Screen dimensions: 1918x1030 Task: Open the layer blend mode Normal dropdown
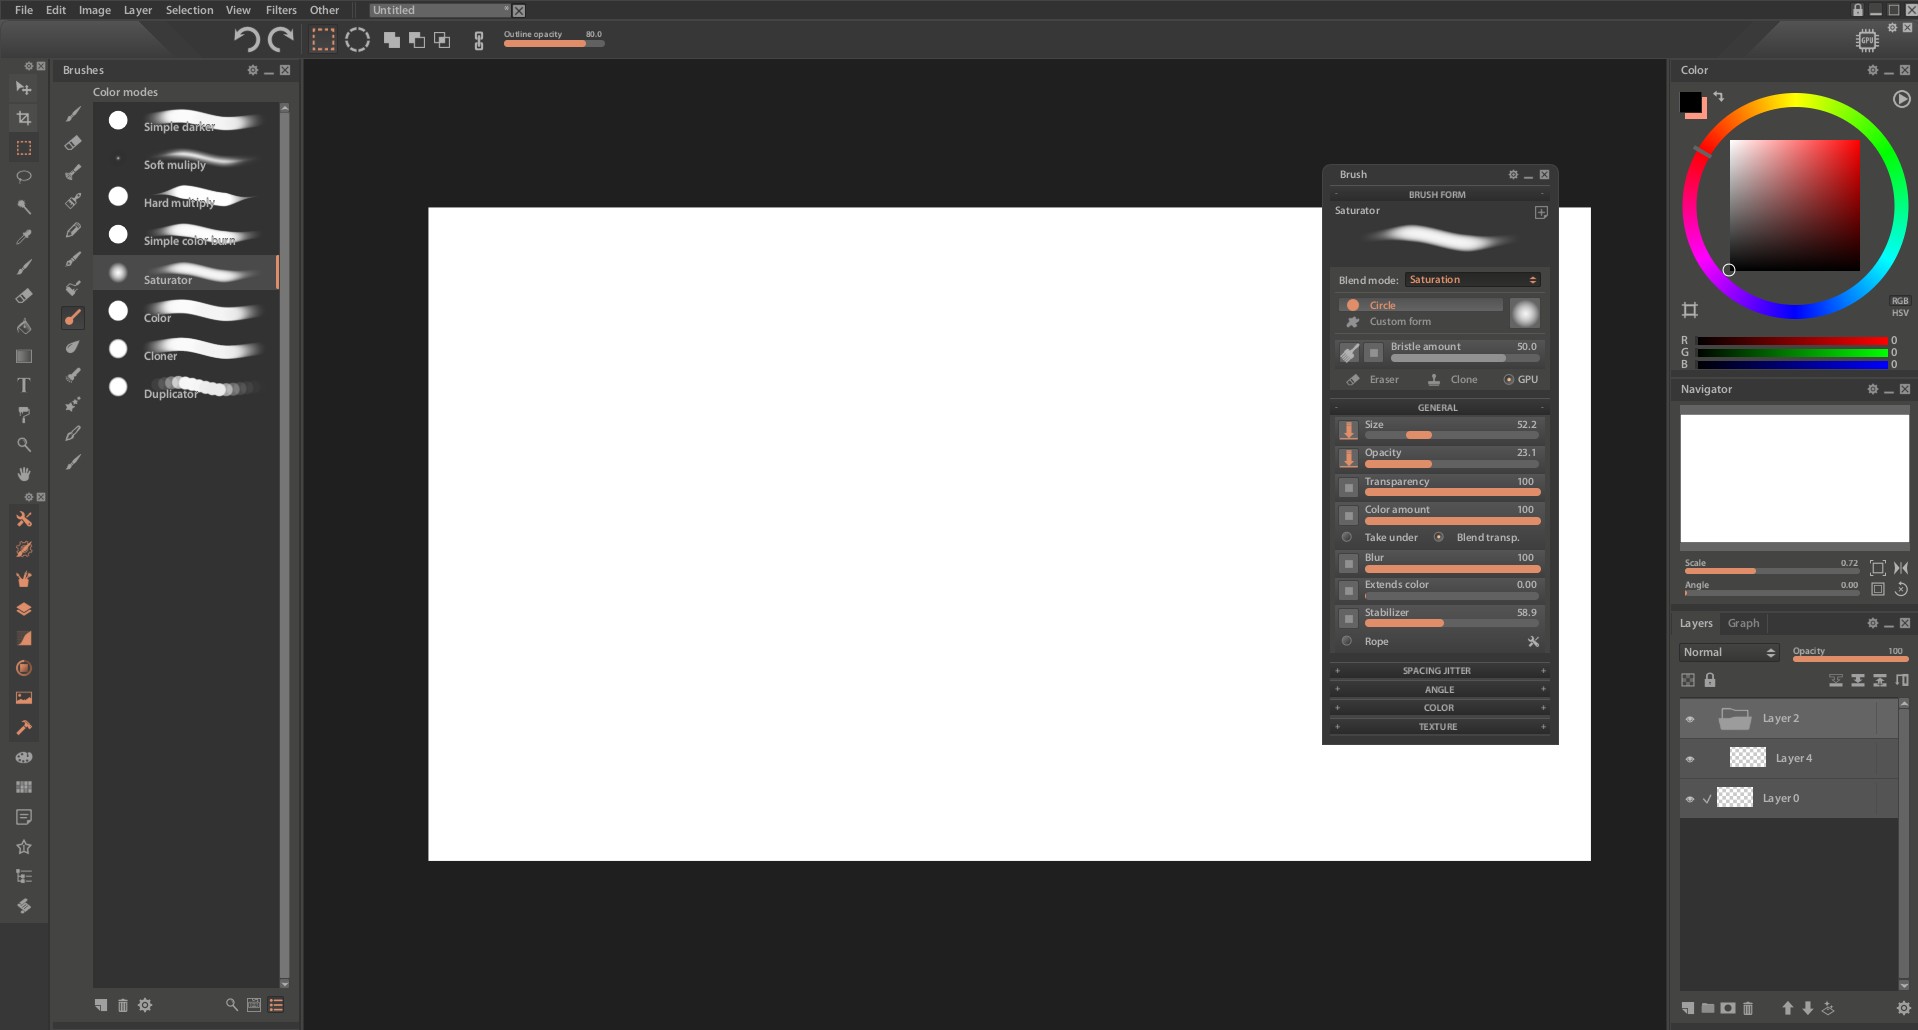pos(1729,652)
